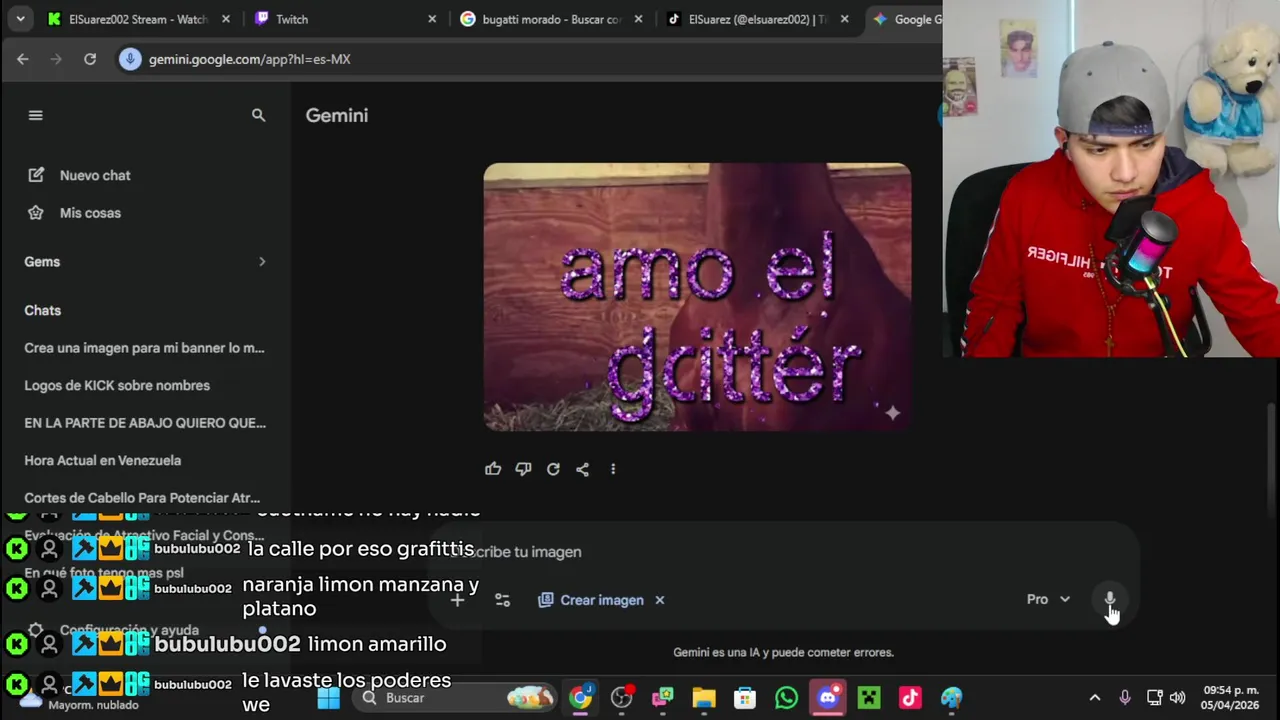Open the Gemini sidebar hamburger menu

[36, 115]
